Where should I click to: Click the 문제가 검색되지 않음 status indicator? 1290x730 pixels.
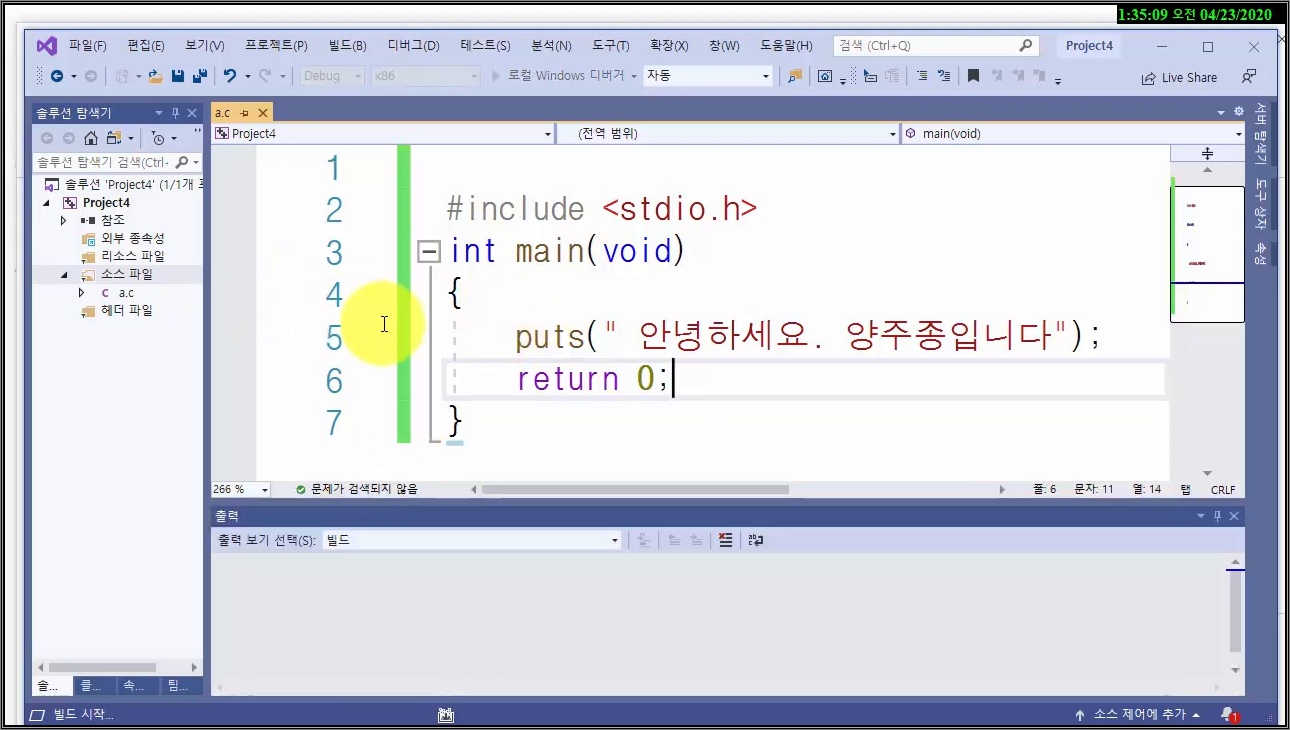[x=357, y=489]
